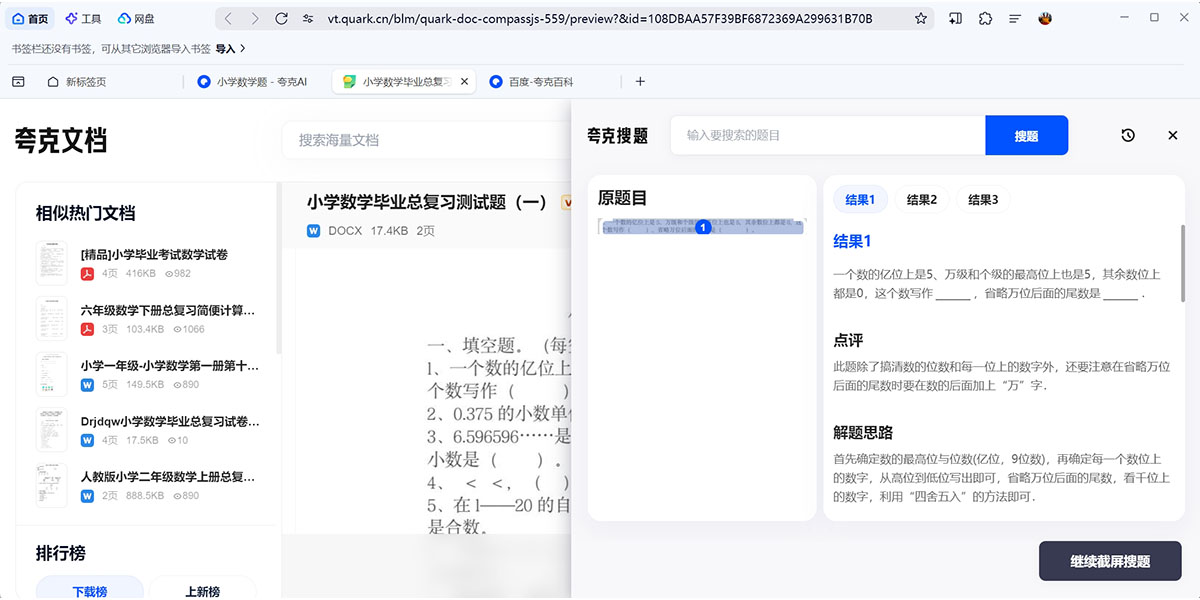Screen dimensions: 1200x600
Task: Open search history clock icon
Action: click(x=1128, y=135)
